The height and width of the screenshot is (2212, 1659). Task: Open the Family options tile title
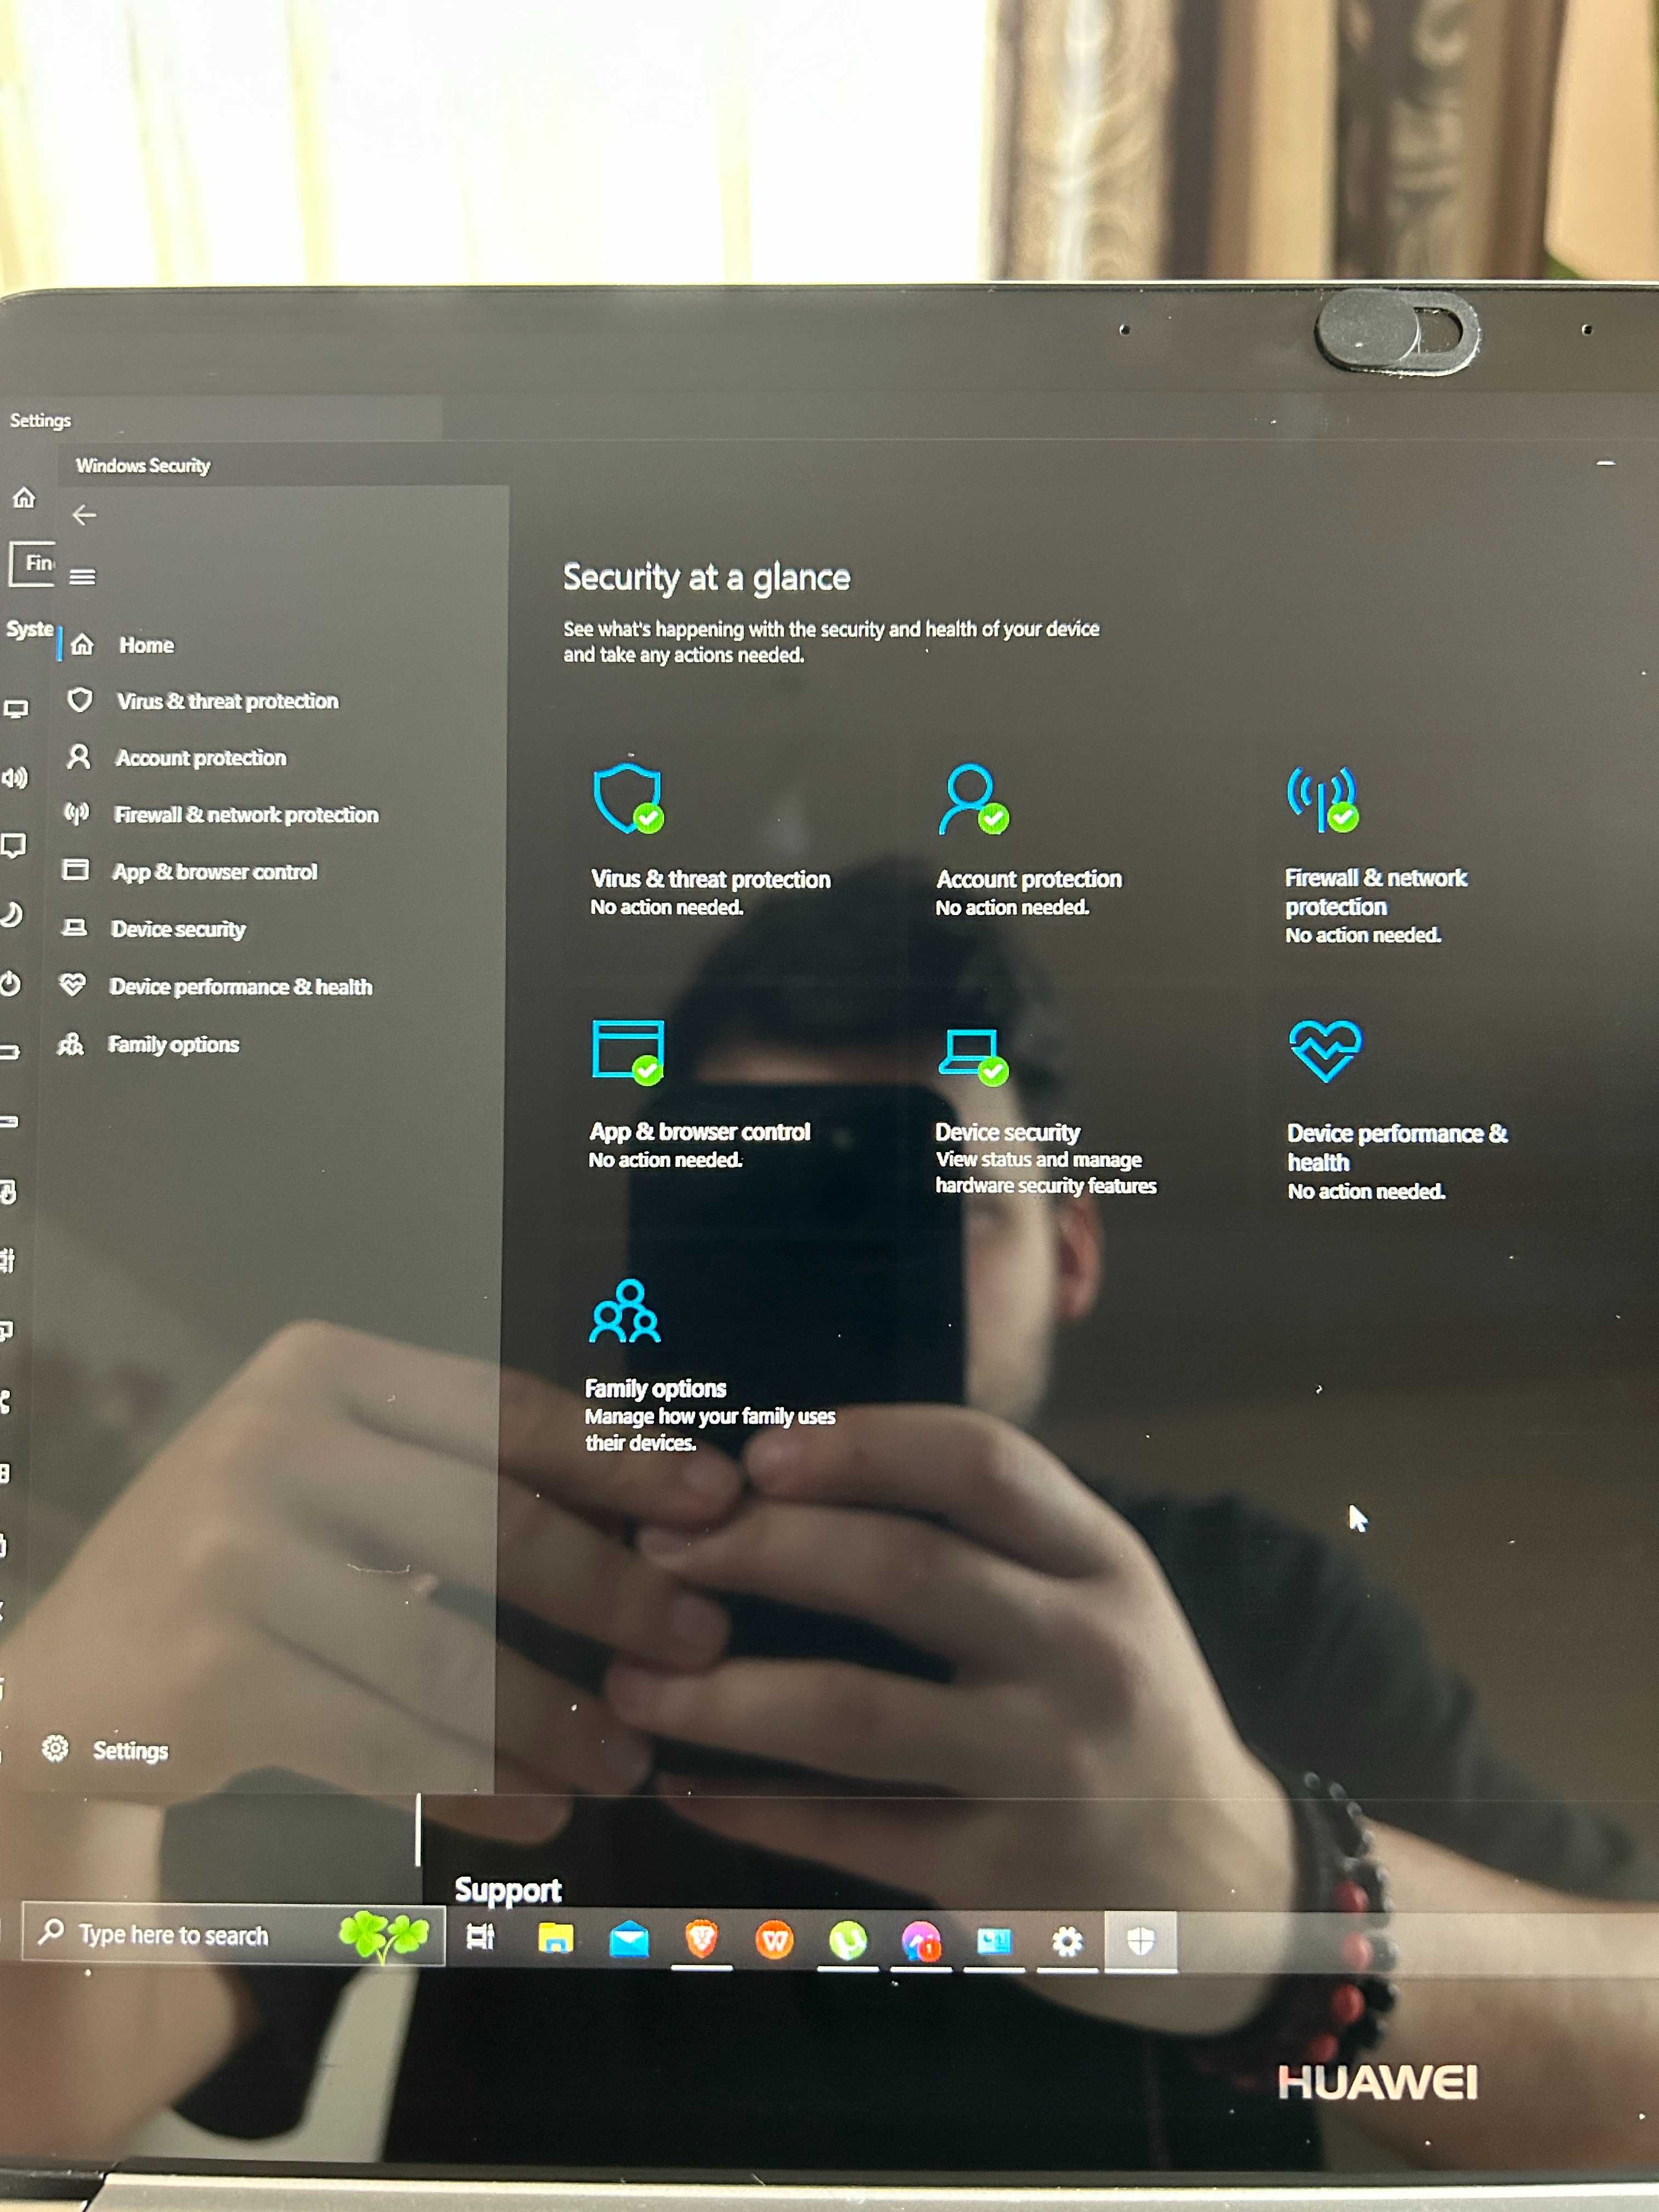click(655, 1389)
